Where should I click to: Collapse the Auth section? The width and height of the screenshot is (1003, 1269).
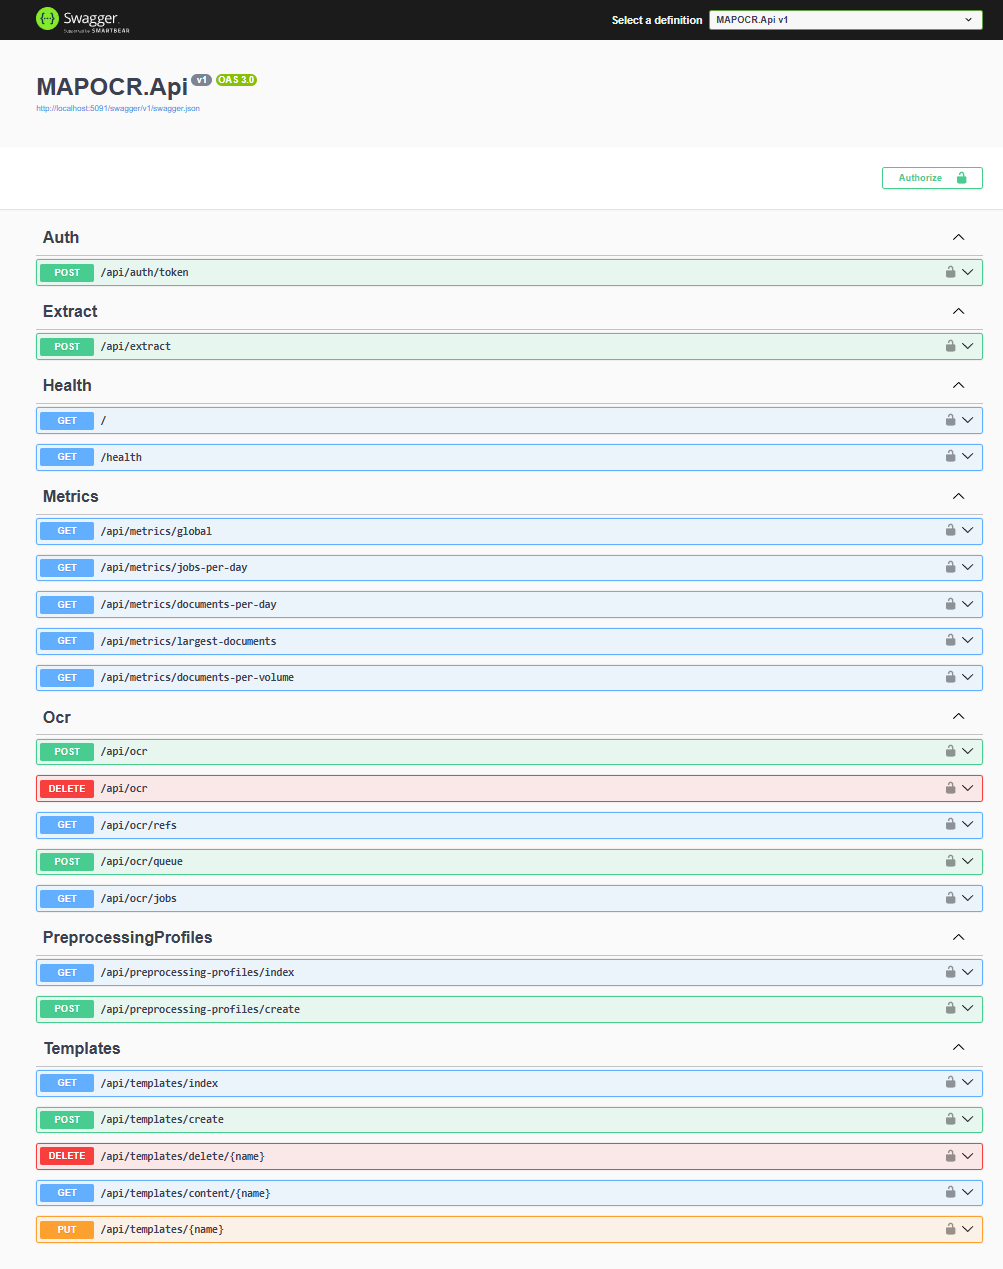[x=958, y=237]
